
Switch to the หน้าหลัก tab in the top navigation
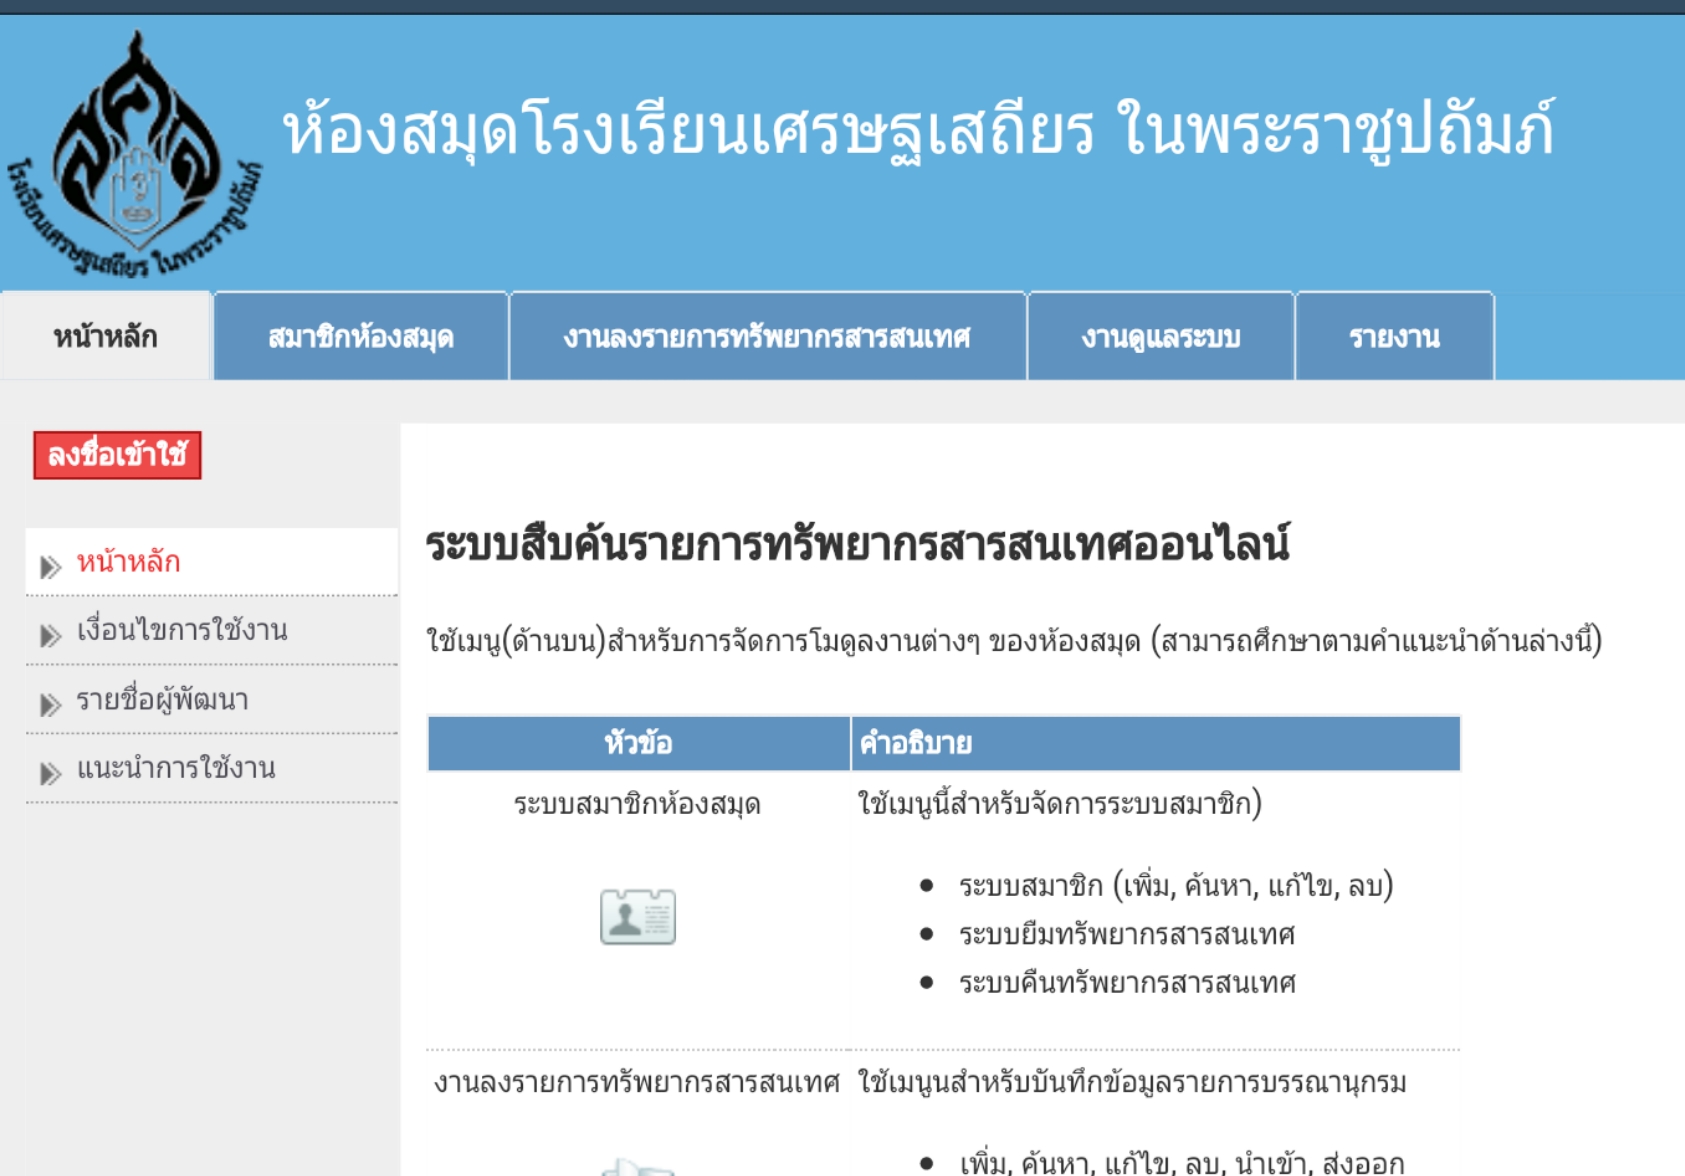(x=105, y=337)
